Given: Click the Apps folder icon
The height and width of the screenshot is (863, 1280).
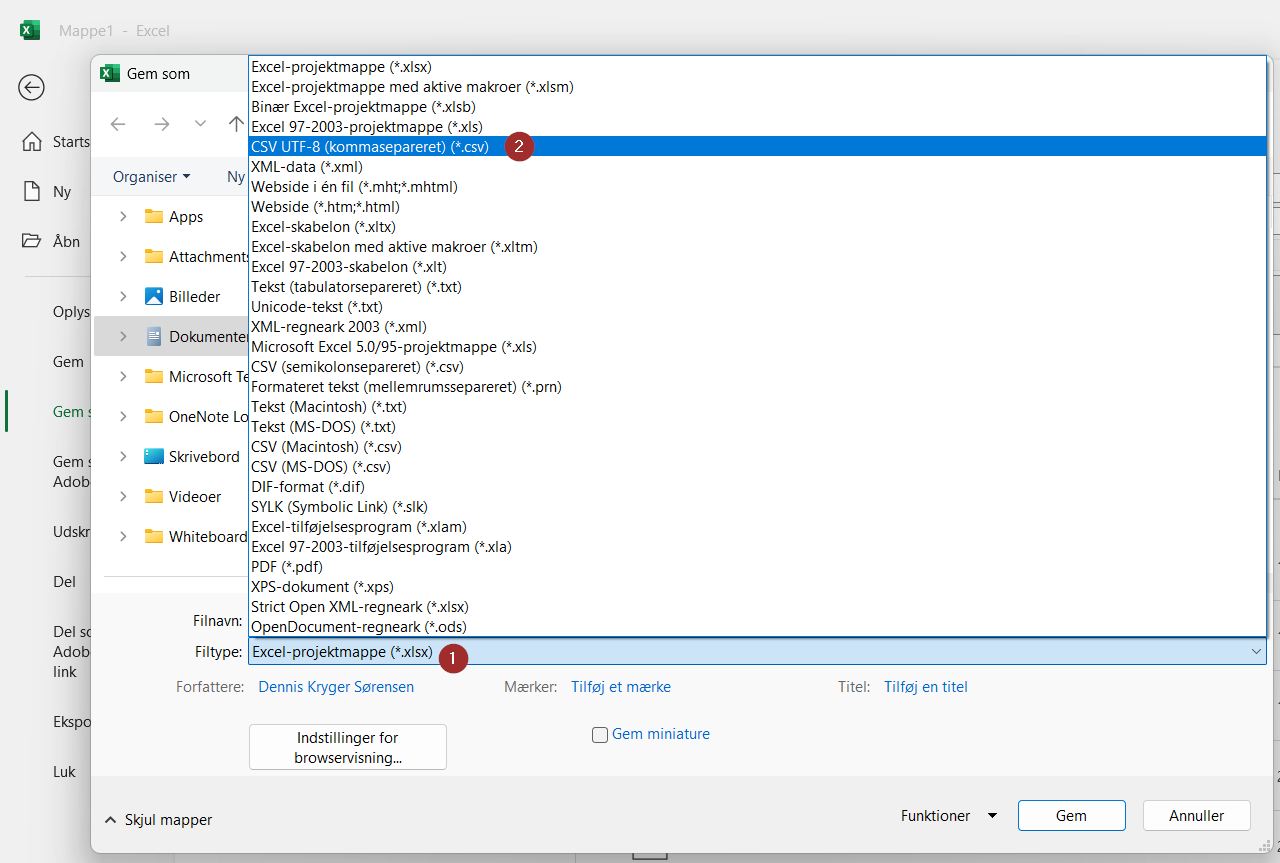Looking at the screenshot, I should (x=153, y=216).
